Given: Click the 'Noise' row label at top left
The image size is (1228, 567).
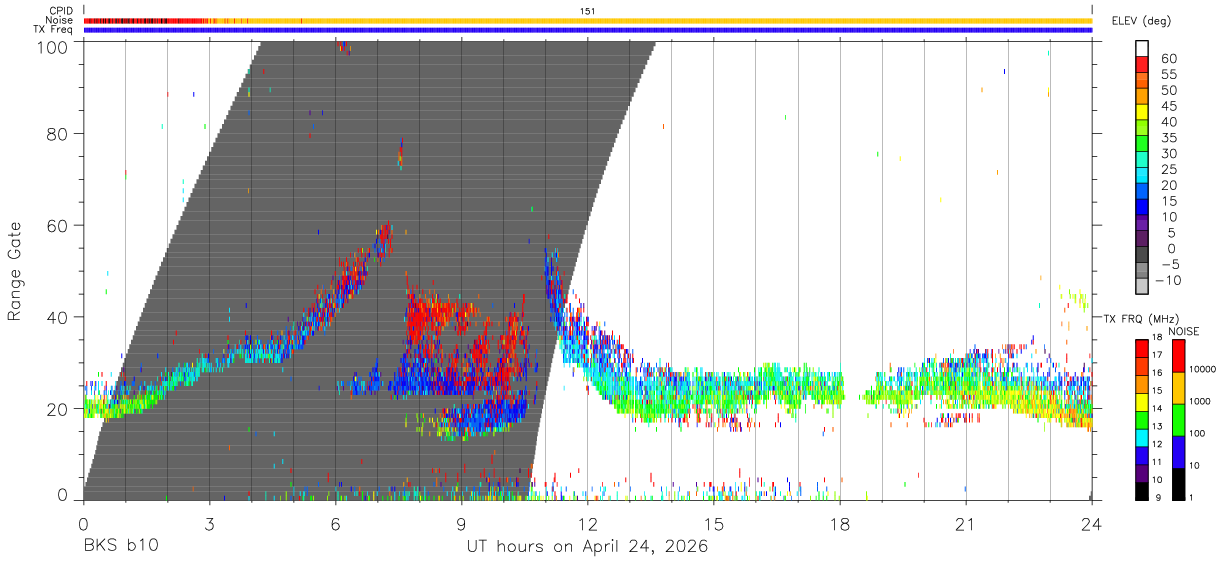Looking at the screenshot, I should coord(59,20).
